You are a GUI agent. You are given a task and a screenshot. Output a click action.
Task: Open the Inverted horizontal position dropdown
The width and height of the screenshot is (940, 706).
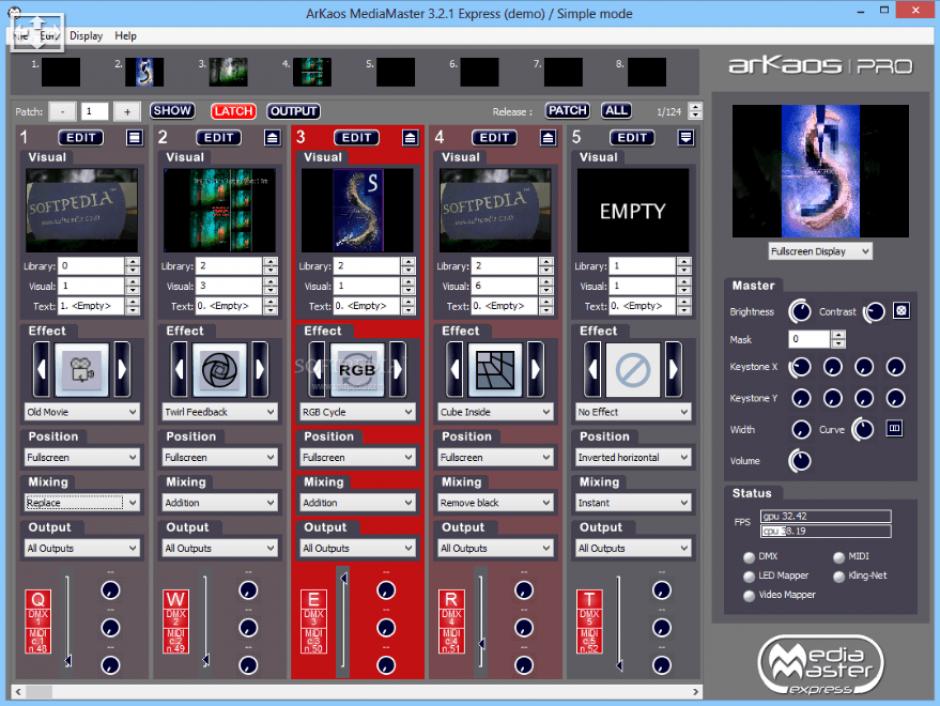pos(633,457)
